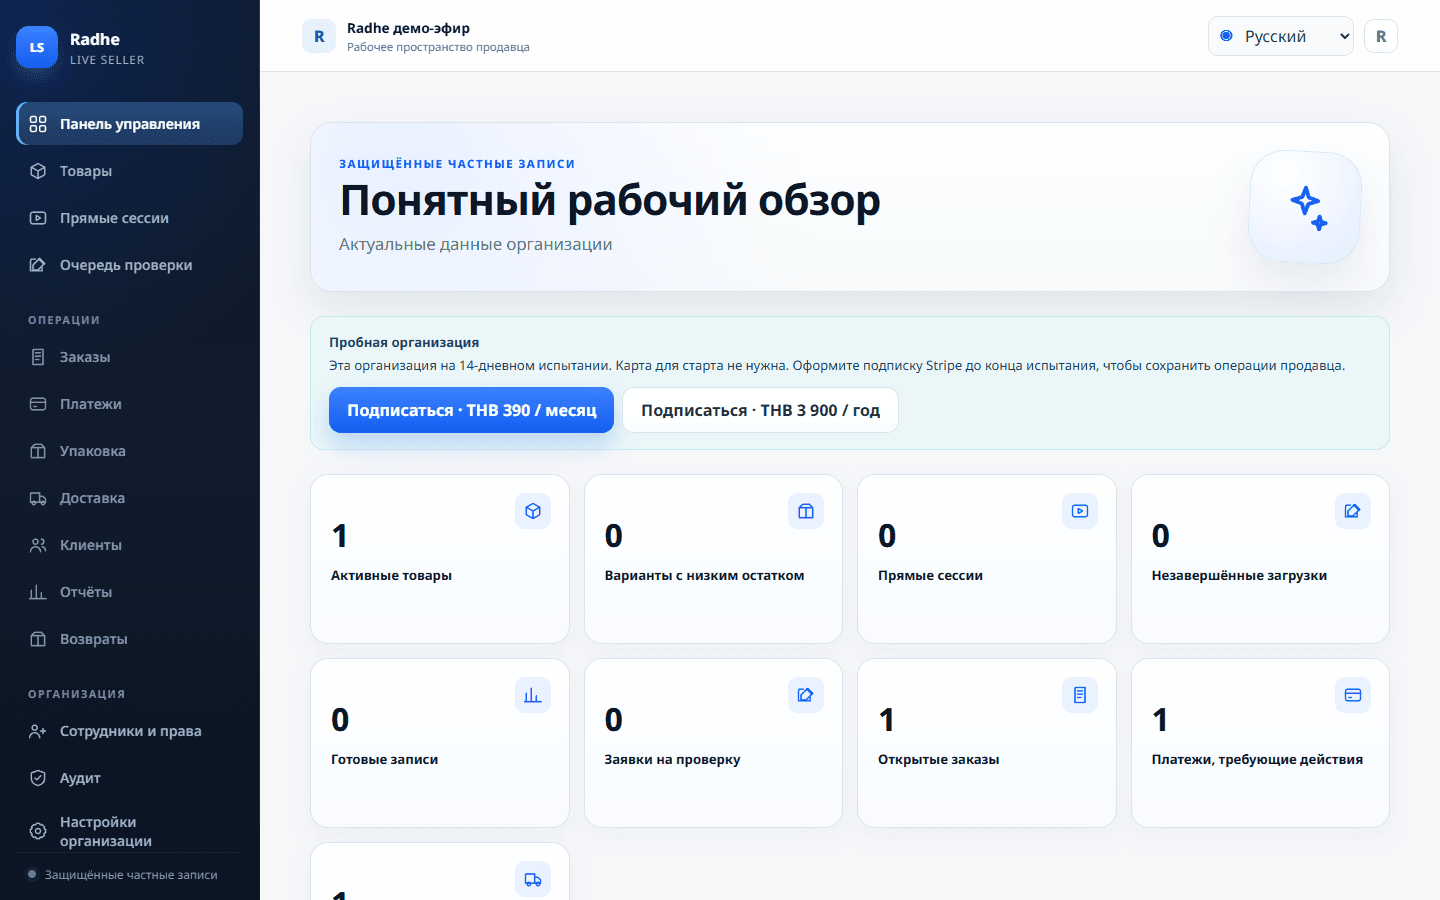Click the box icon on Активные товары card

533,511
